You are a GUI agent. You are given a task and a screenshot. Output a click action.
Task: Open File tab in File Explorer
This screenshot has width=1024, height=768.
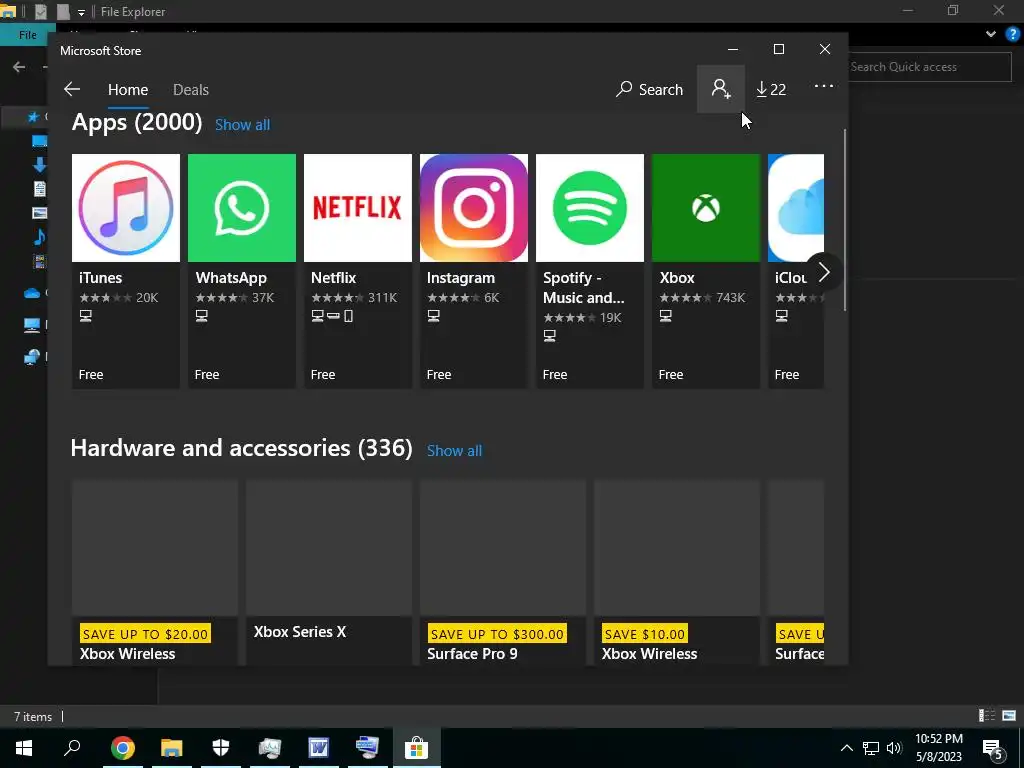pos(27,35)
